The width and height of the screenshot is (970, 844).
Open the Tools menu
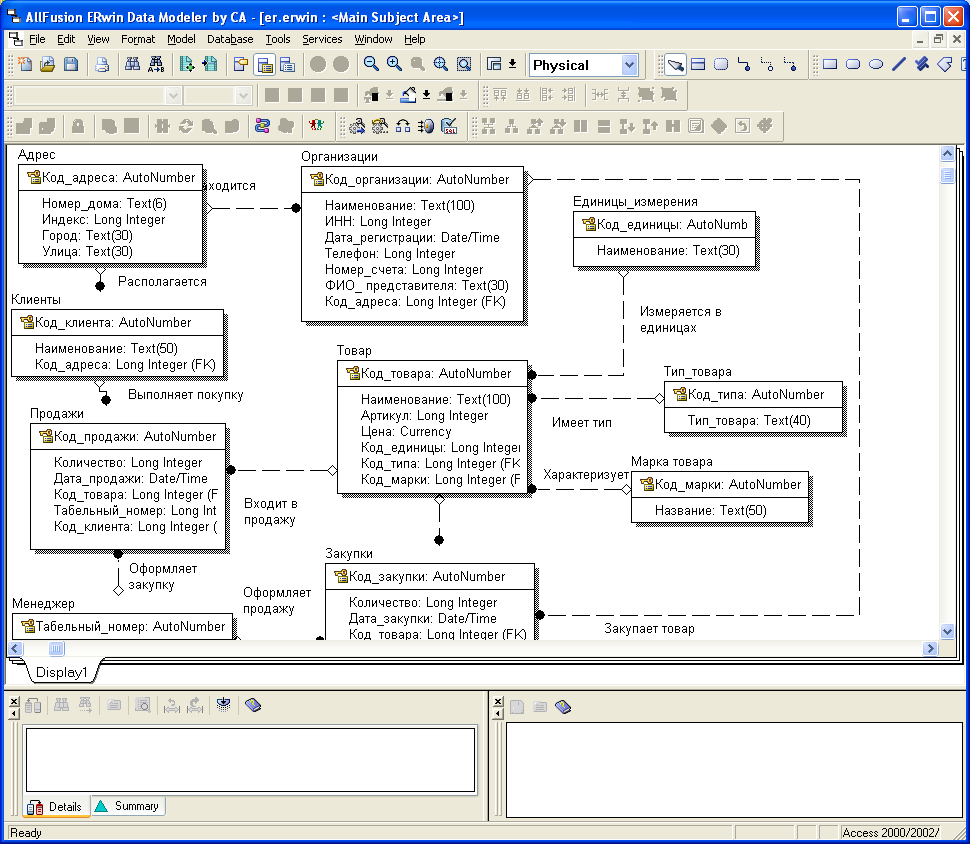278,39
